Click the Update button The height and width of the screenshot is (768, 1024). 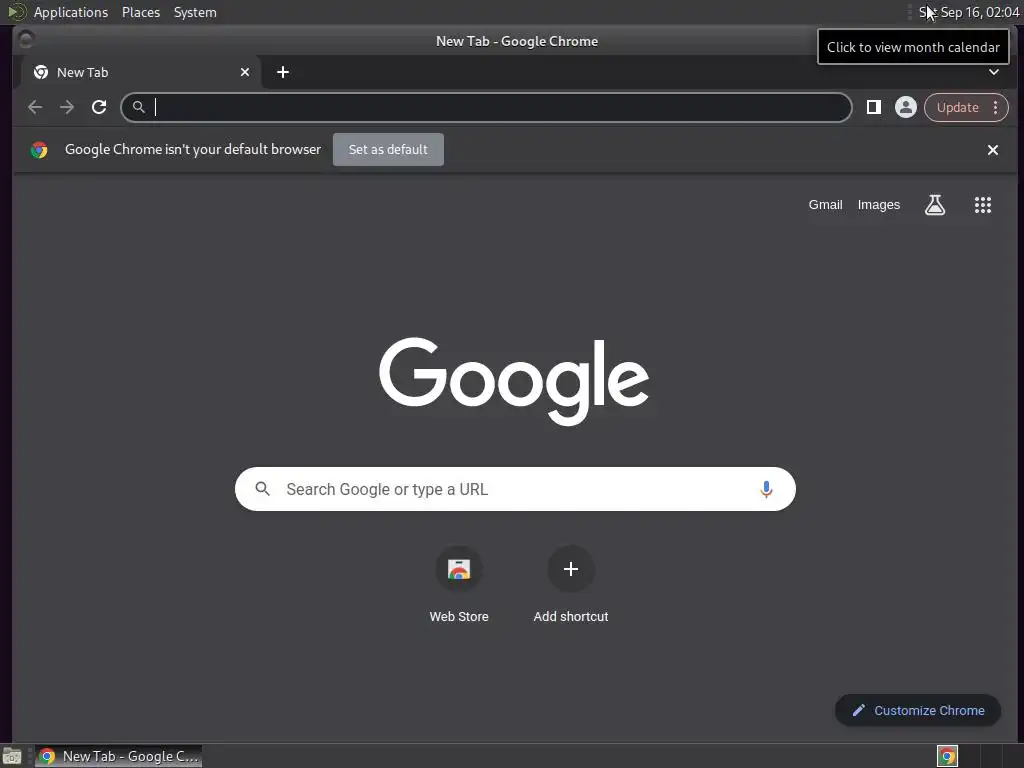(x=957, y=107)
